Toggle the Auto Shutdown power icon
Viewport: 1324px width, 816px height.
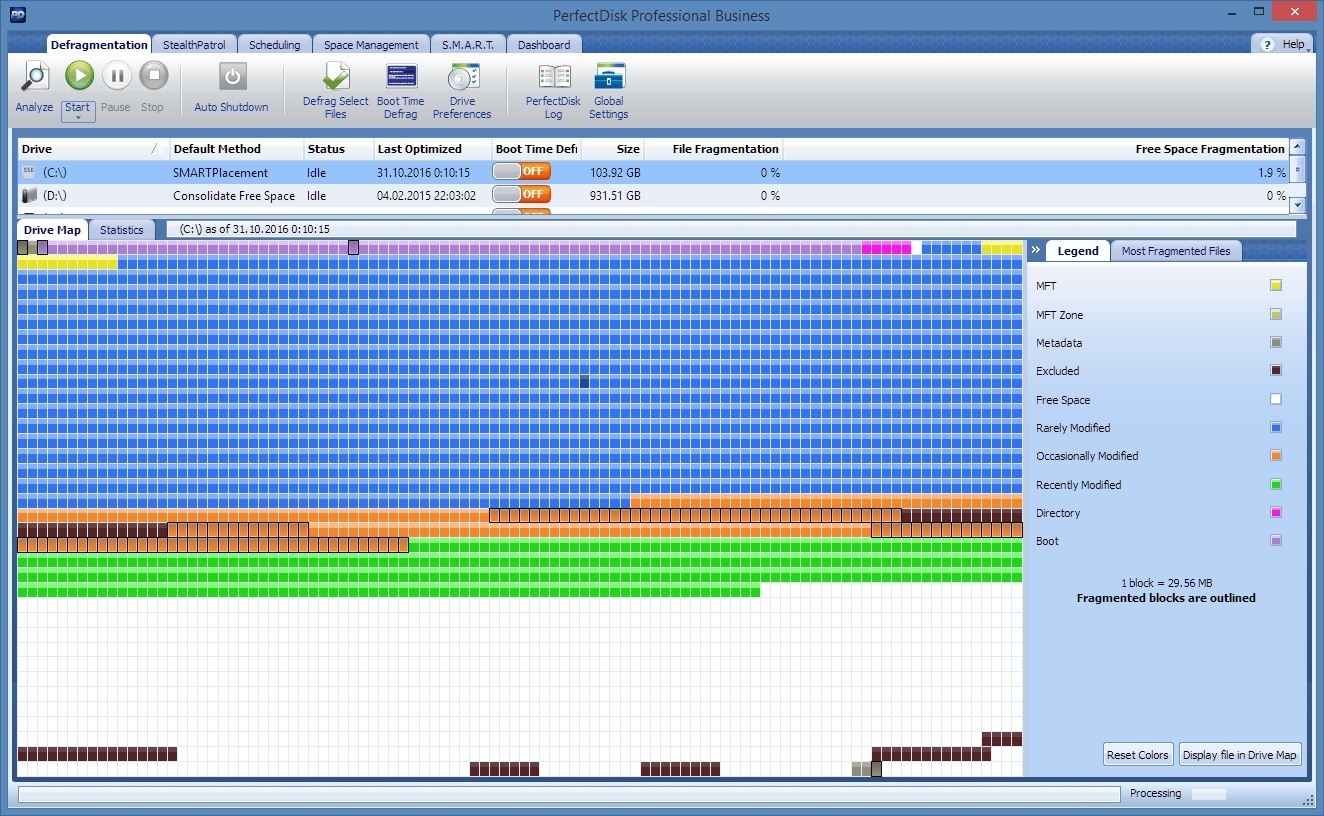click(x=232, y=77)
